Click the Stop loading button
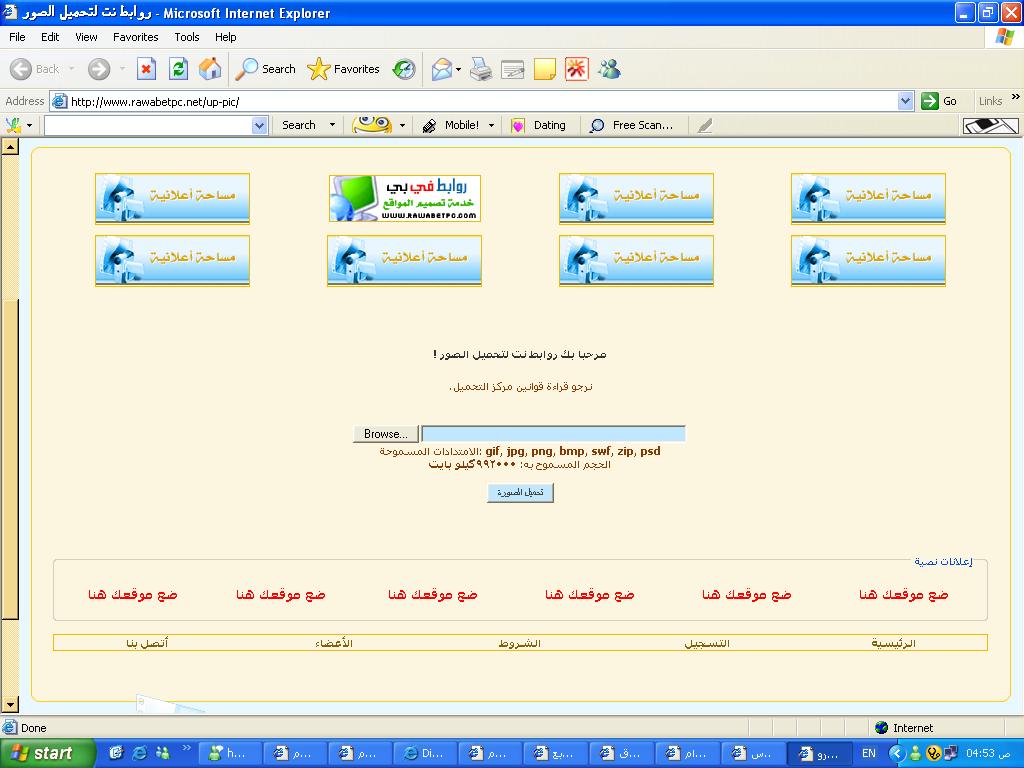 pyautogui.click(x=146, y=69)
